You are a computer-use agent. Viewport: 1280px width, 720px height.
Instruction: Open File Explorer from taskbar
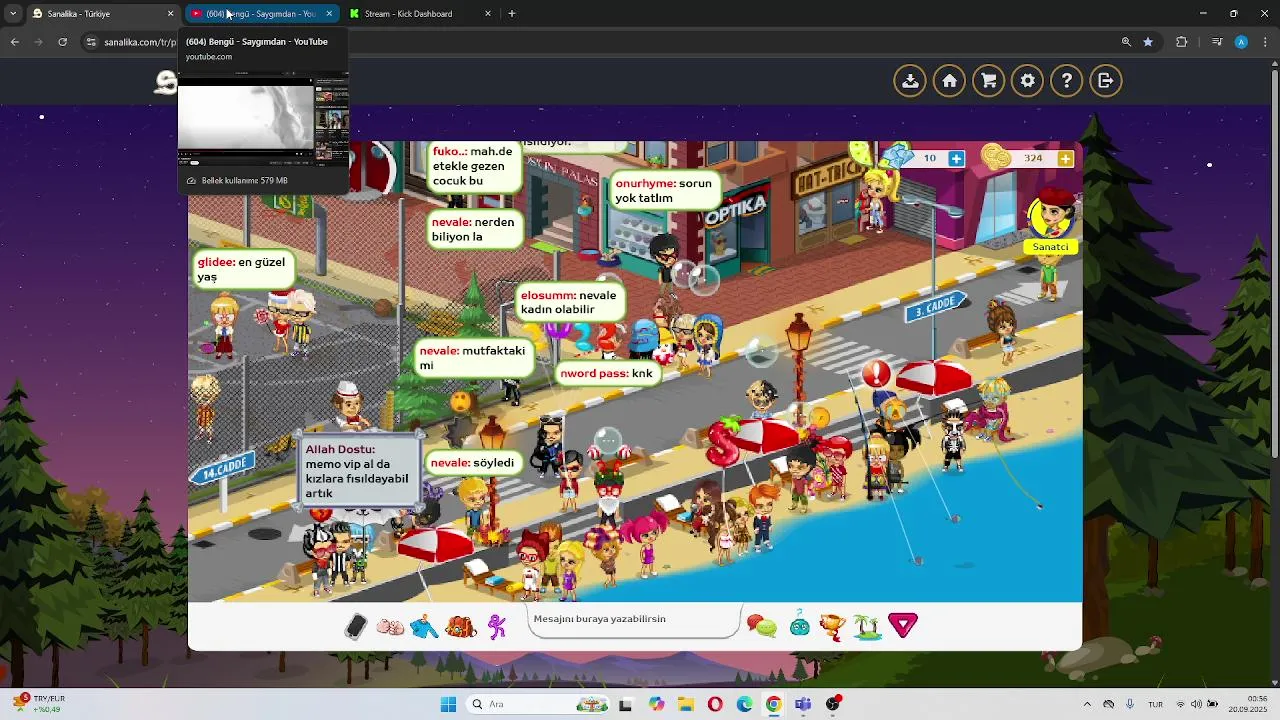pyautogui.click(x=686, y=704)
